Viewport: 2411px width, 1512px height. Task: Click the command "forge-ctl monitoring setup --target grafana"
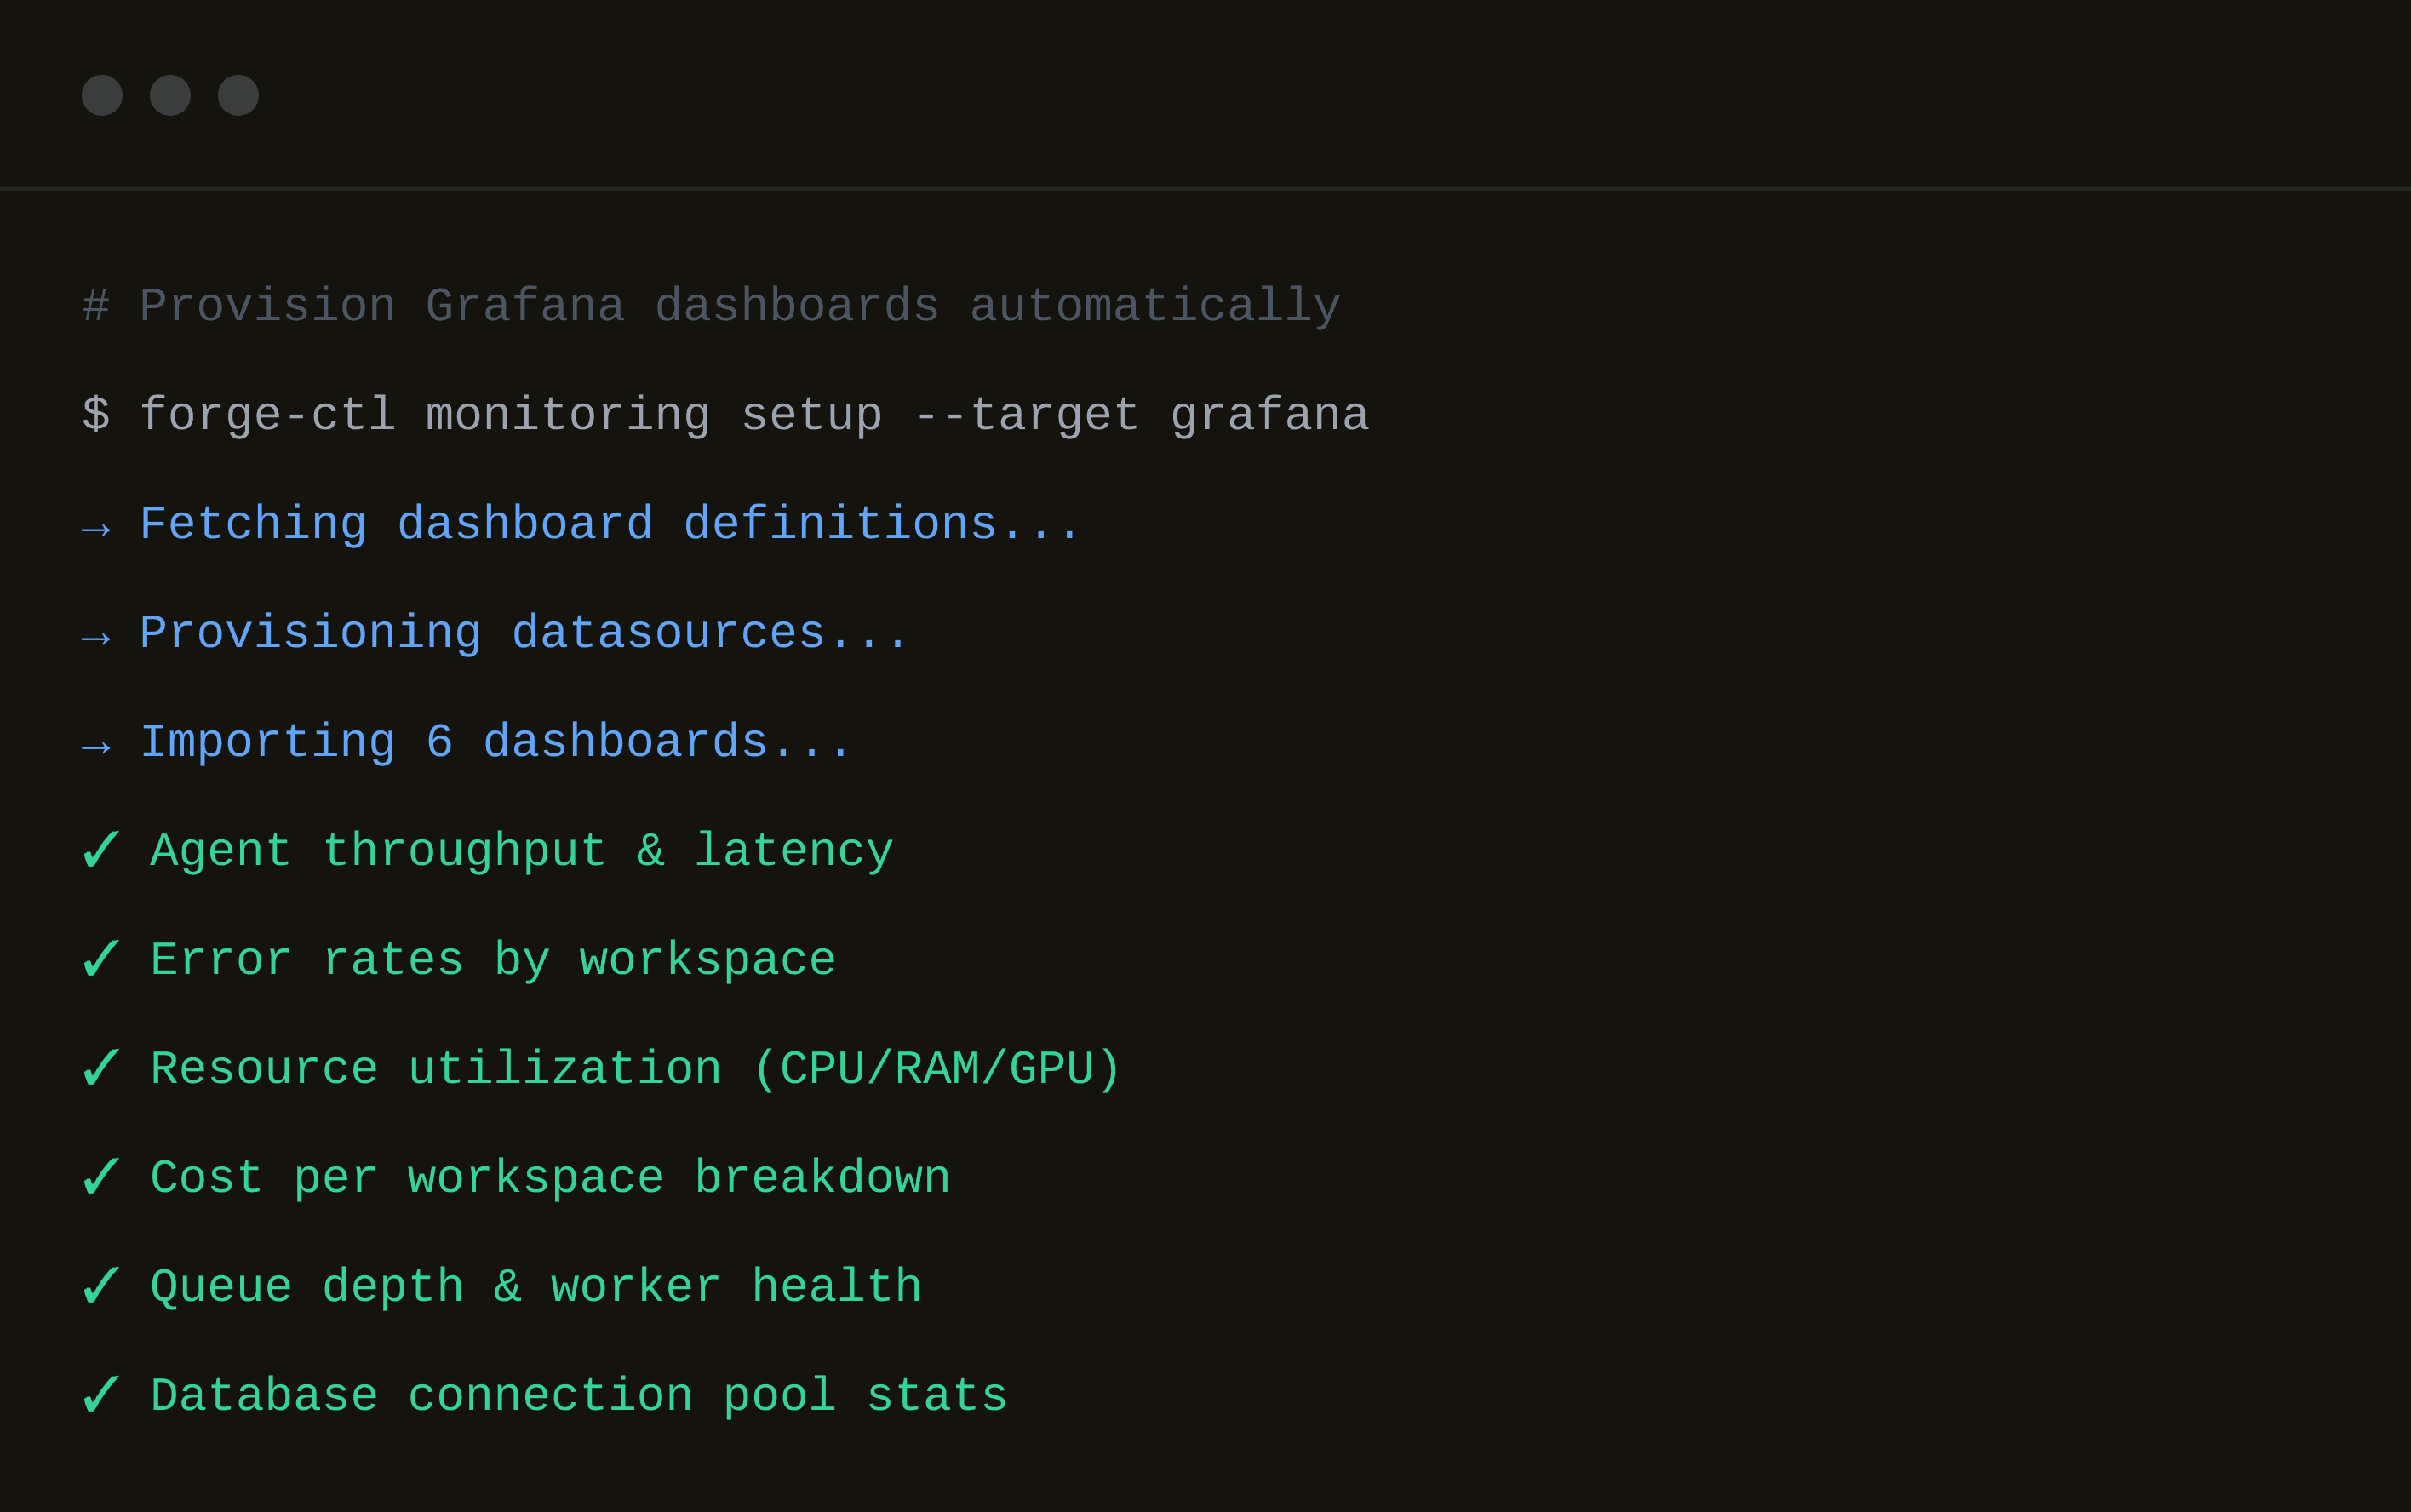tap(754, 415)
